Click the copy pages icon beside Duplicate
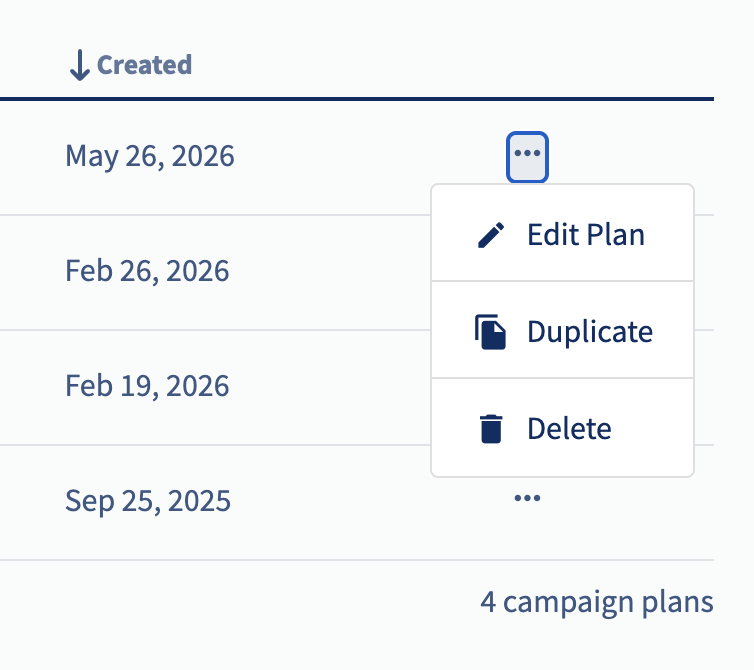Screen dimensions: 754x670 click(490, 331)
